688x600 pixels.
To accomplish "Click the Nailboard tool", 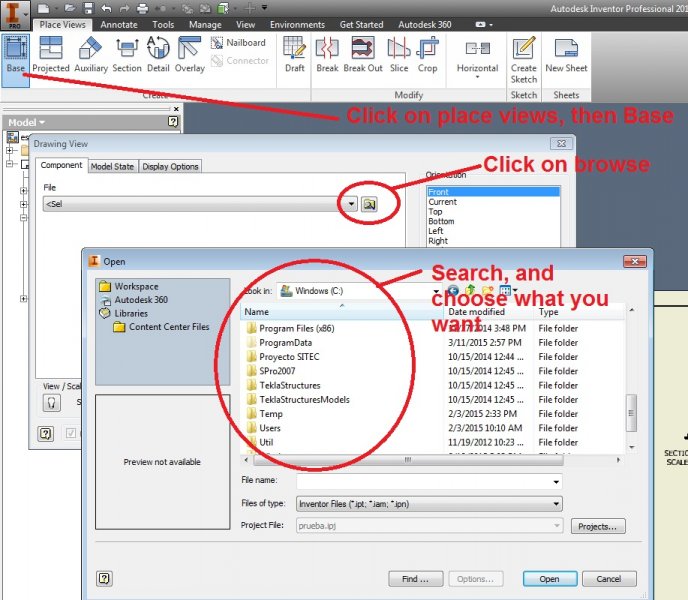I will click(239, 43).
